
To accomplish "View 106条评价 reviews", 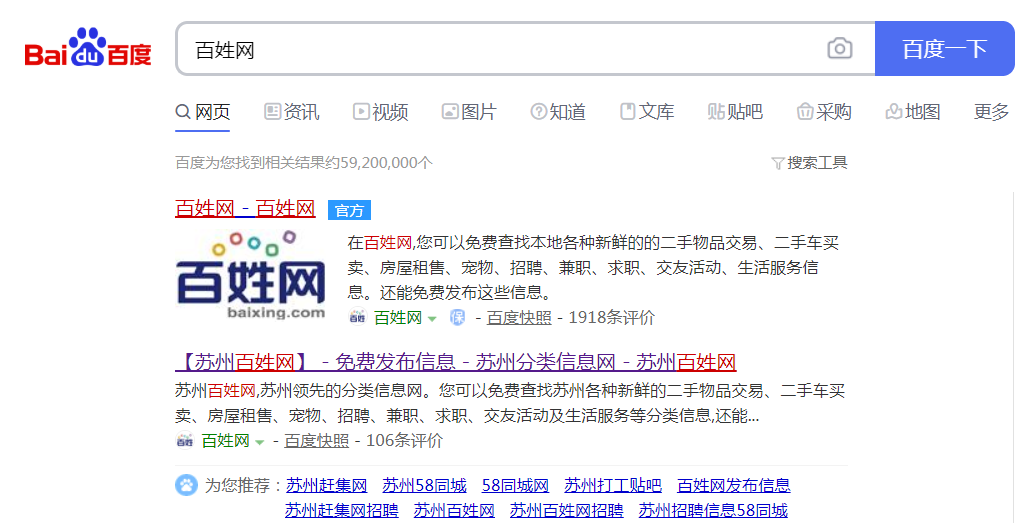I will tap(404, 441).
